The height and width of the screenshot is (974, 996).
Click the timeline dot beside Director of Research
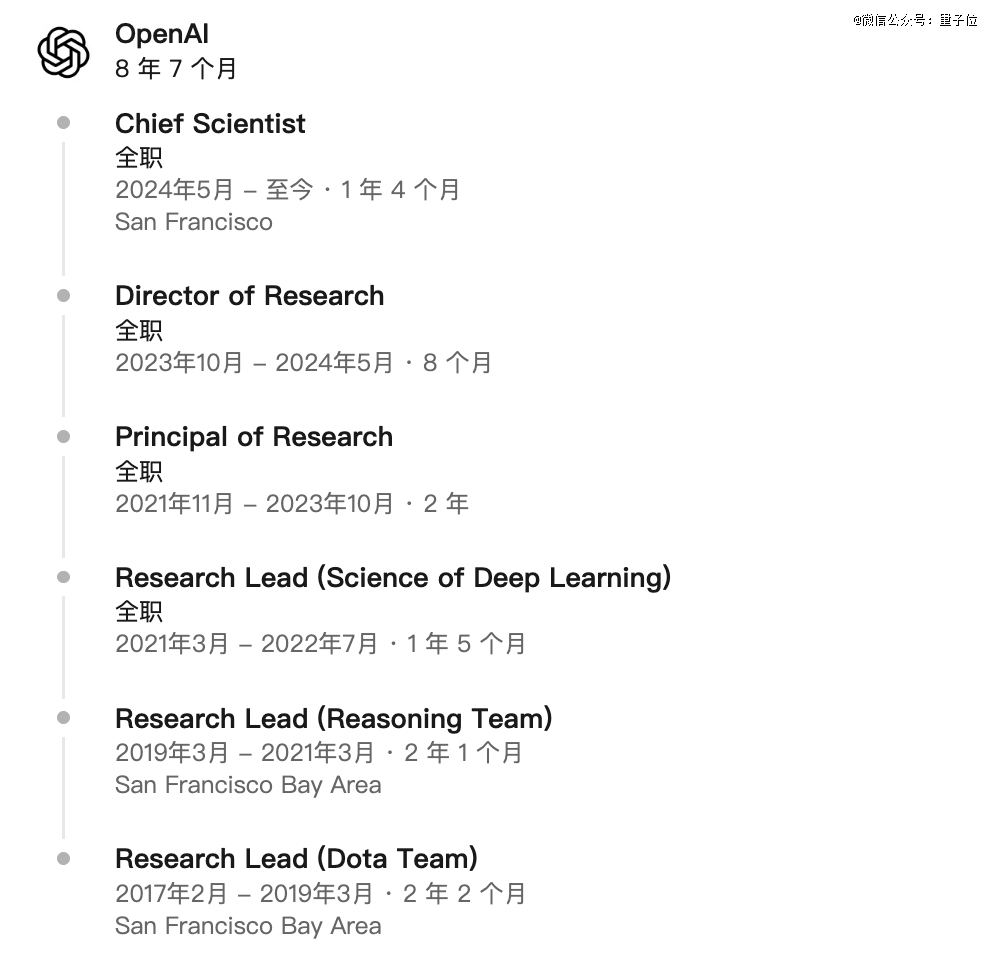pyautogui.click(x=64, y=295)
